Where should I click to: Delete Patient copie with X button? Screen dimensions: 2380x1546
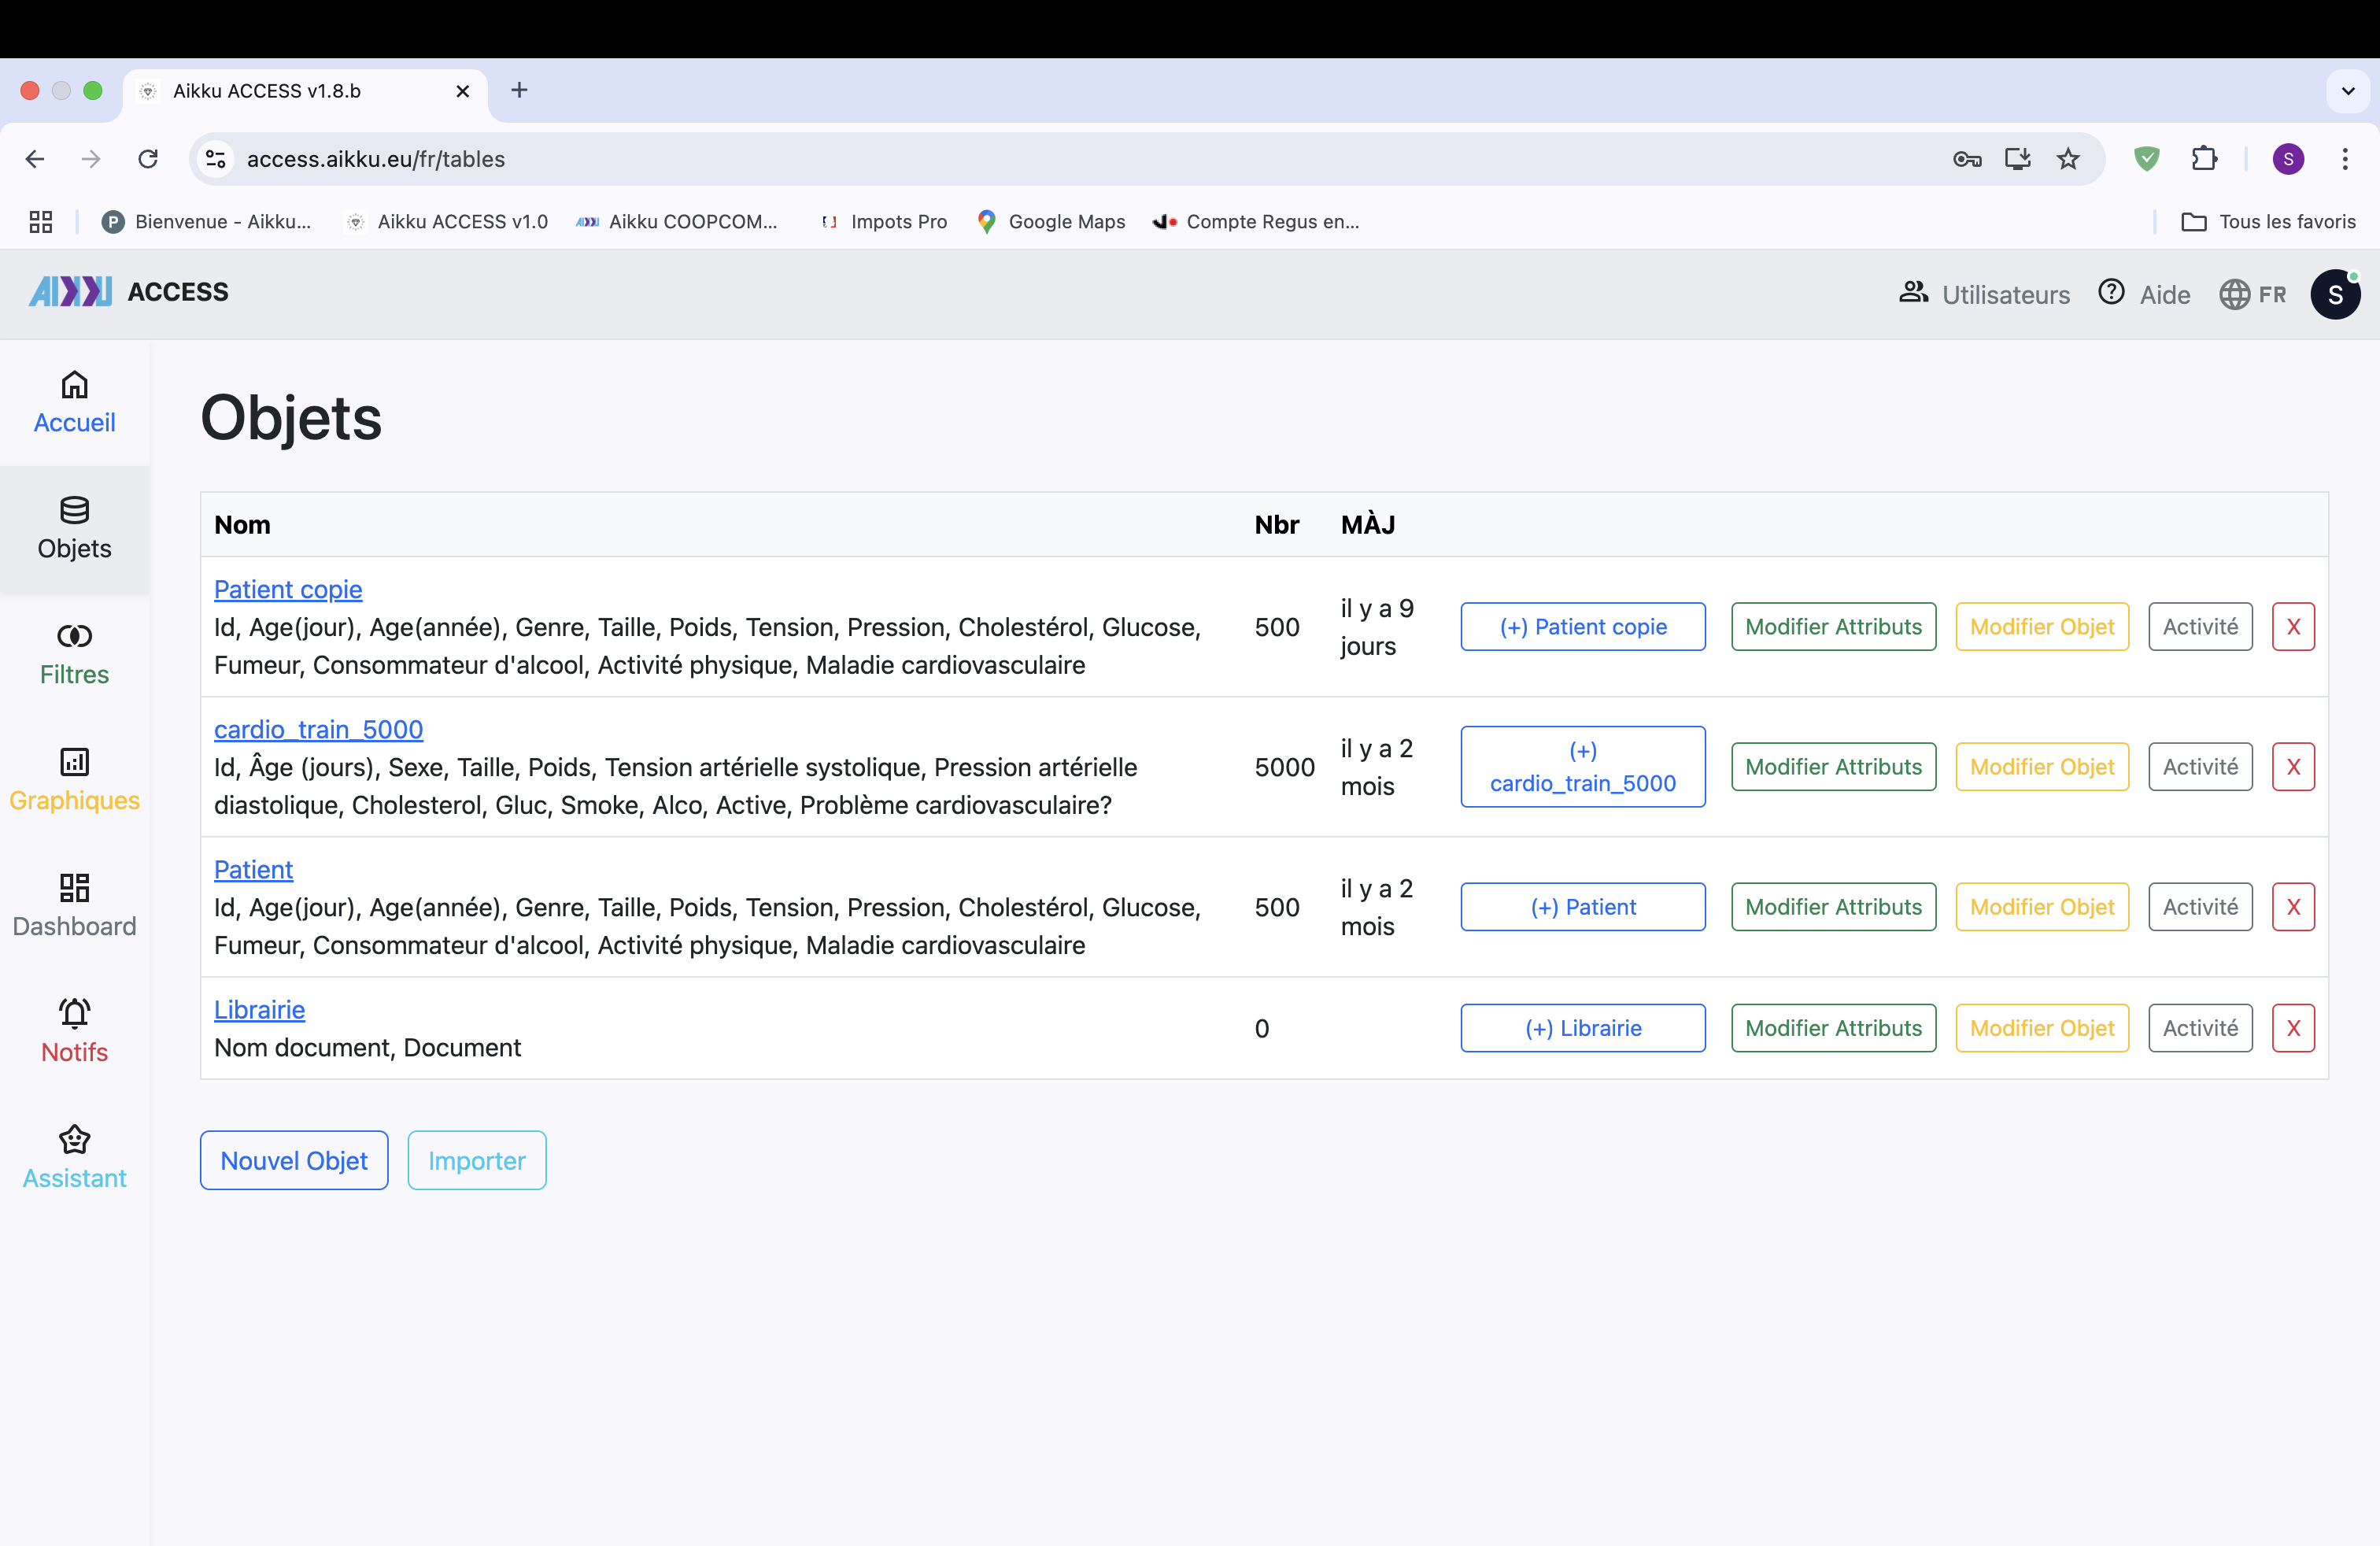pos(2293,626)
